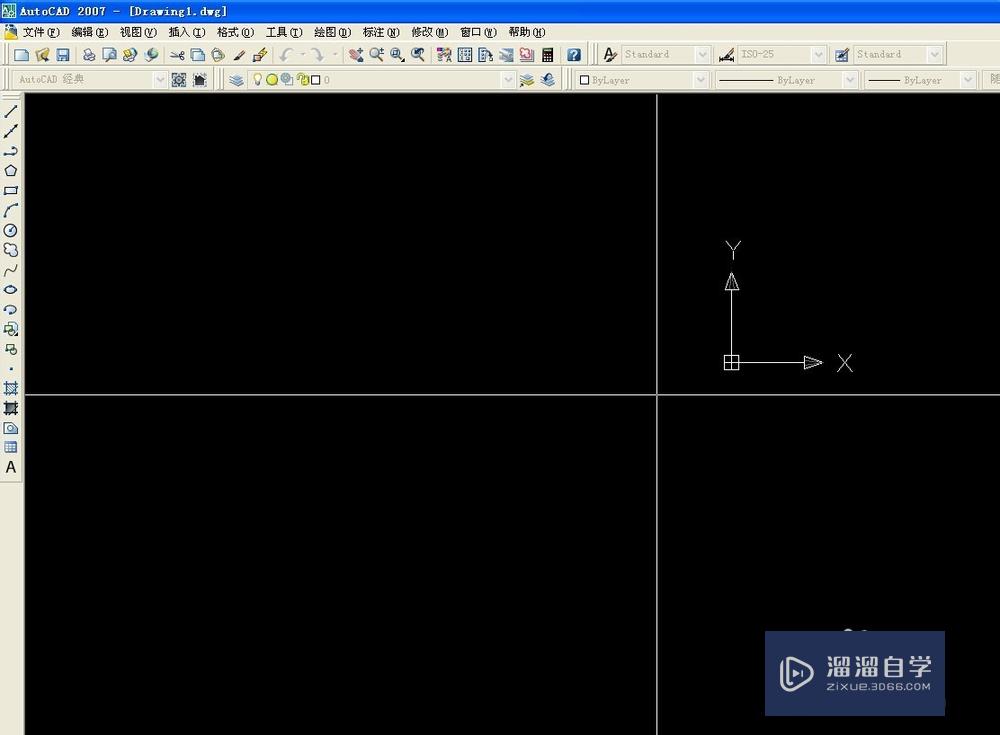Expand the AutoCAD 经典 workspace dropdown
The height and width of the screenshot is (735, 1000).
pyautogui.click(x=160, y=79)
